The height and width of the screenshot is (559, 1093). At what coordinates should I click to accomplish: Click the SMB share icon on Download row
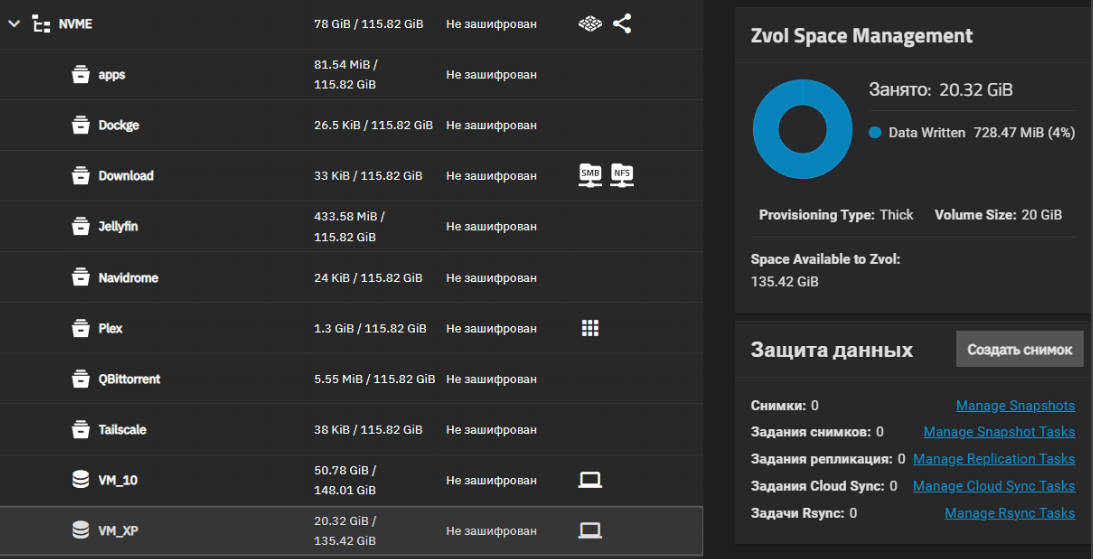[x=591, y=175]
